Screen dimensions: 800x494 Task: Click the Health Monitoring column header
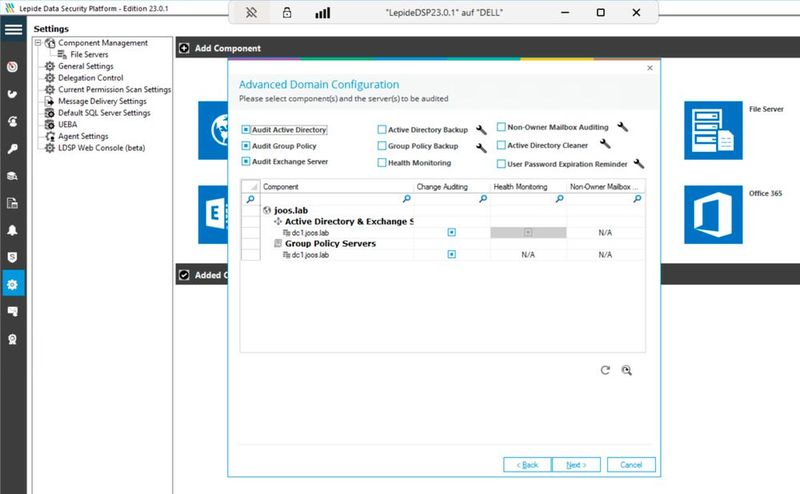pyautogui.click(x=528, y=187)
